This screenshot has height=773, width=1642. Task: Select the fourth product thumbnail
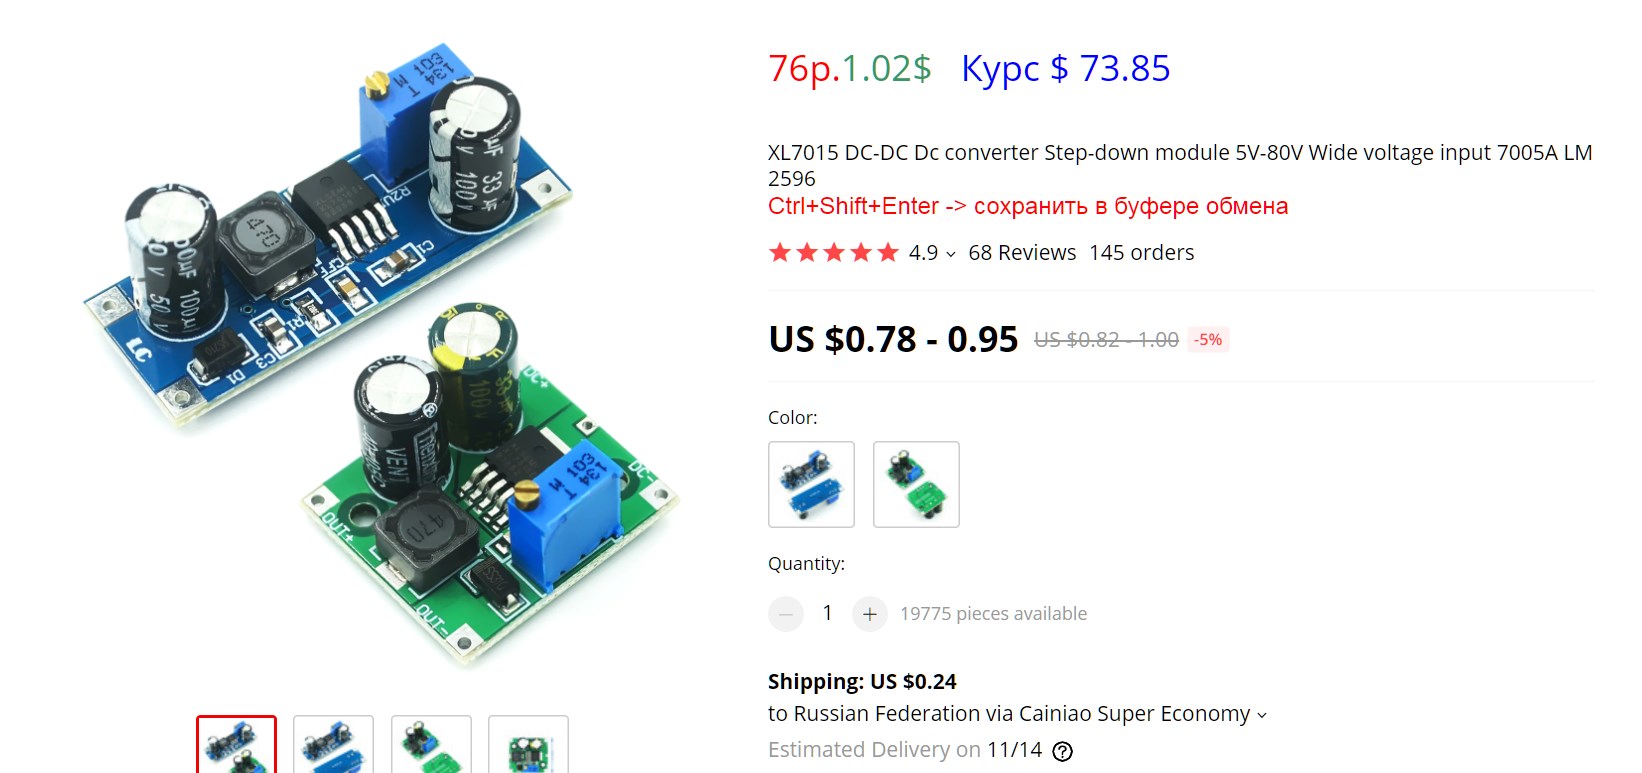coord(528,744)
